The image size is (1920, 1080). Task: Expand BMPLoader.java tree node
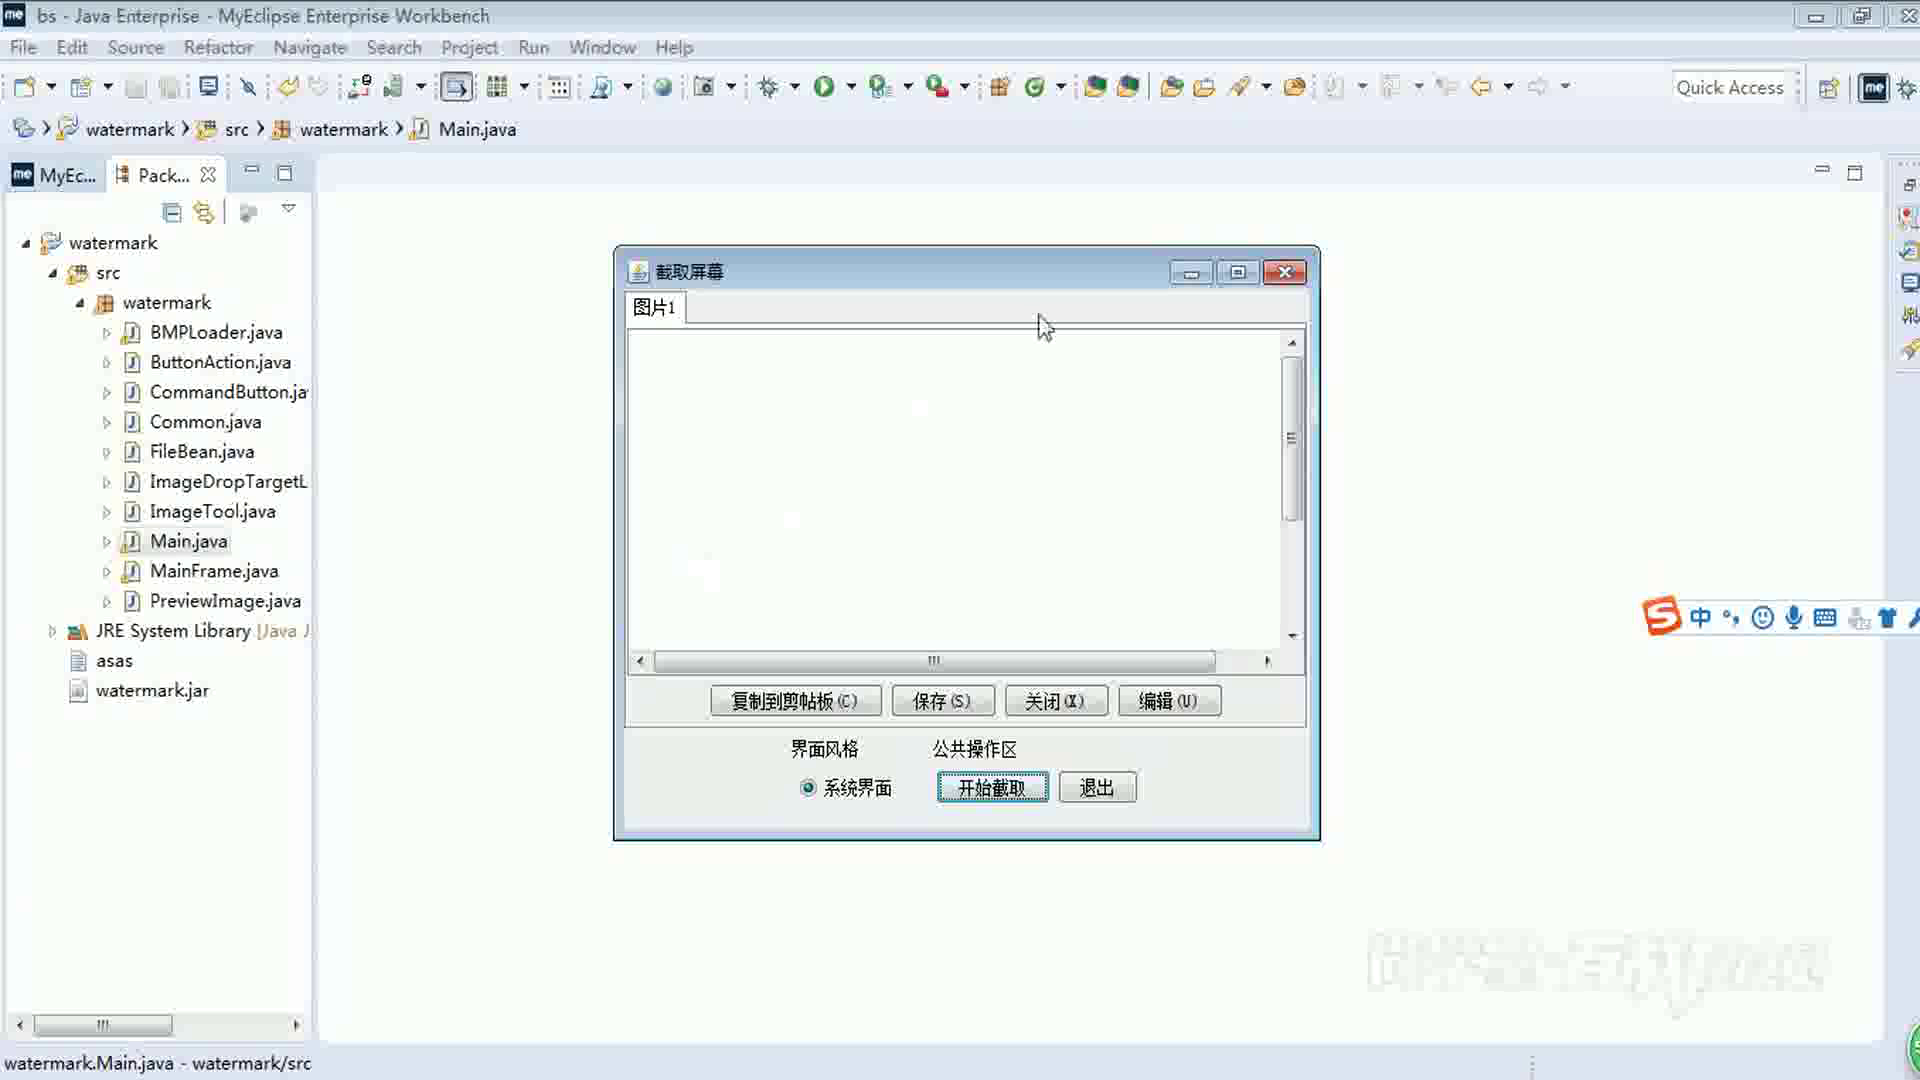[106, 333]
